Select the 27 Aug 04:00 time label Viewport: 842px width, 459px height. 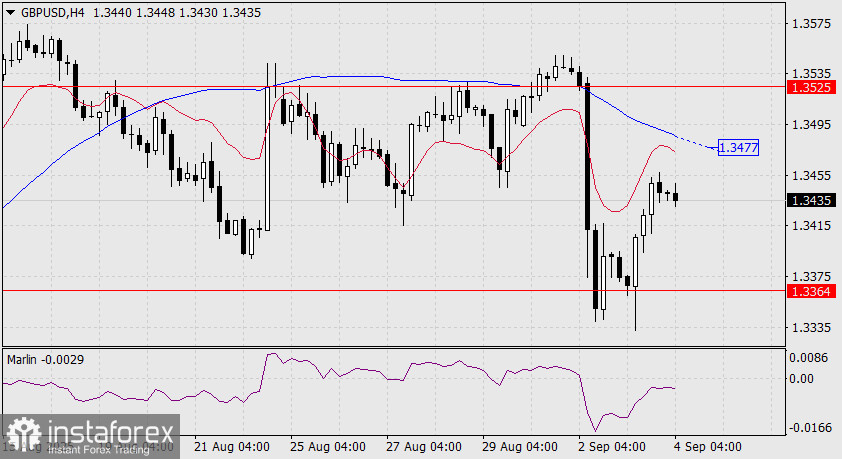click(x=424, y=447)
